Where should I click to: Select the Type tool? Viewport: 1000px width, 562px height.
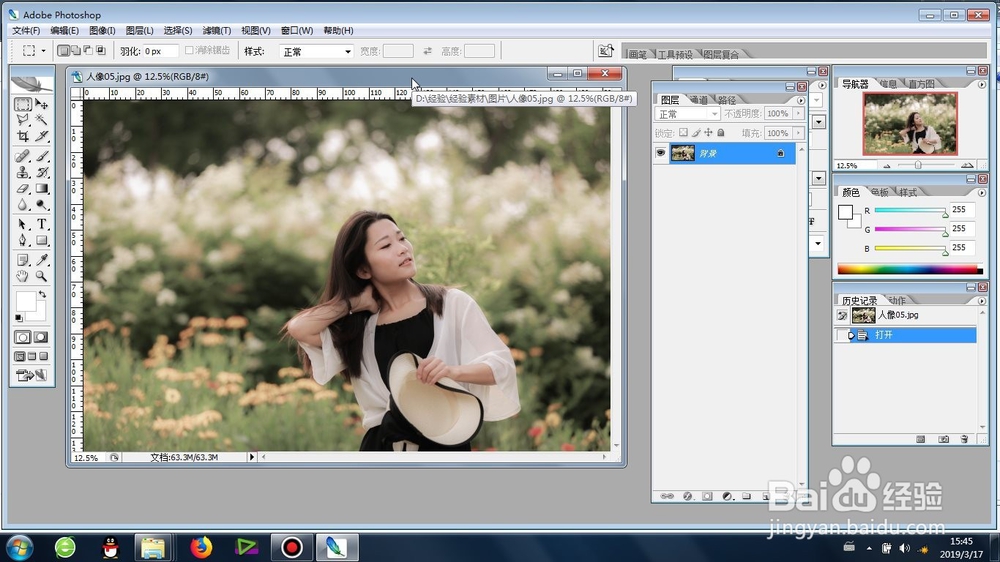(x=41, y=225)
